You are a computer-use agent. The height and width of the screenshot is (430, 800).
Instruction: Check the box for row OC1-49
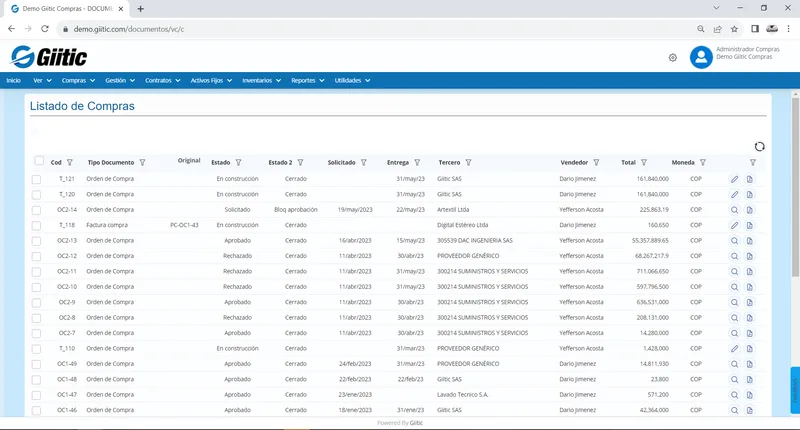36,364
